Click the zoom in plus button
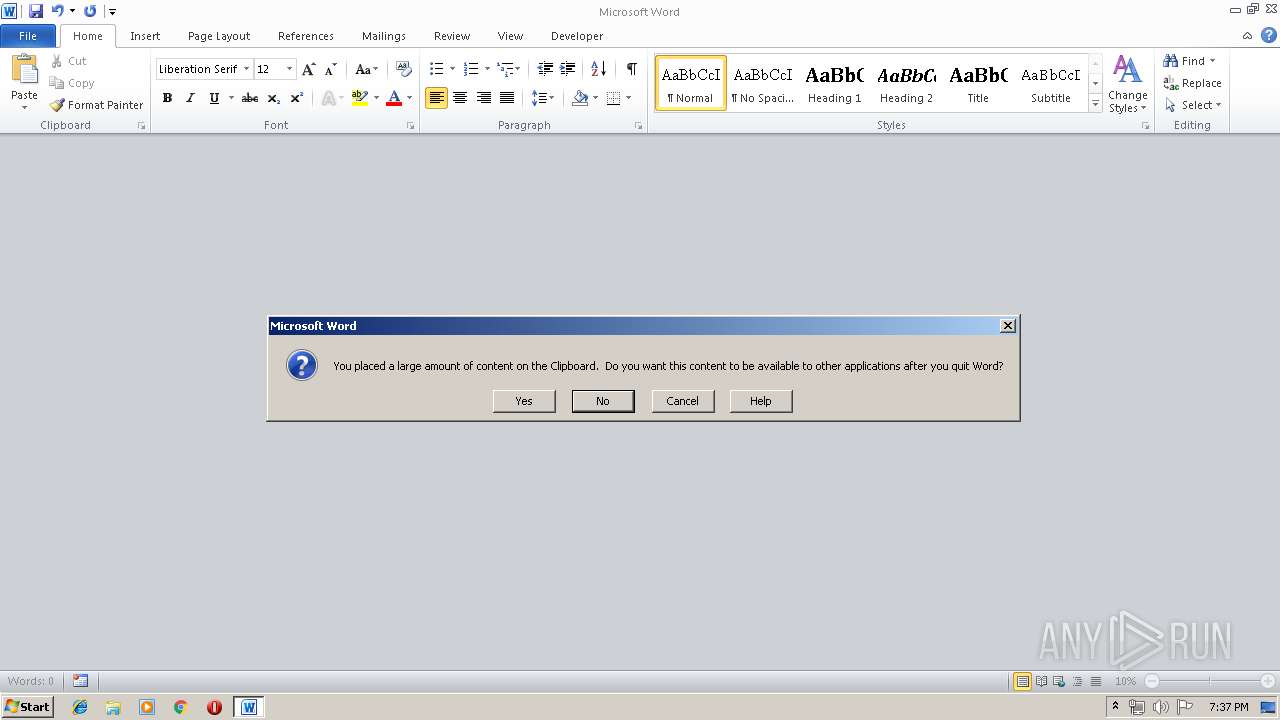 click(1267, 681)
